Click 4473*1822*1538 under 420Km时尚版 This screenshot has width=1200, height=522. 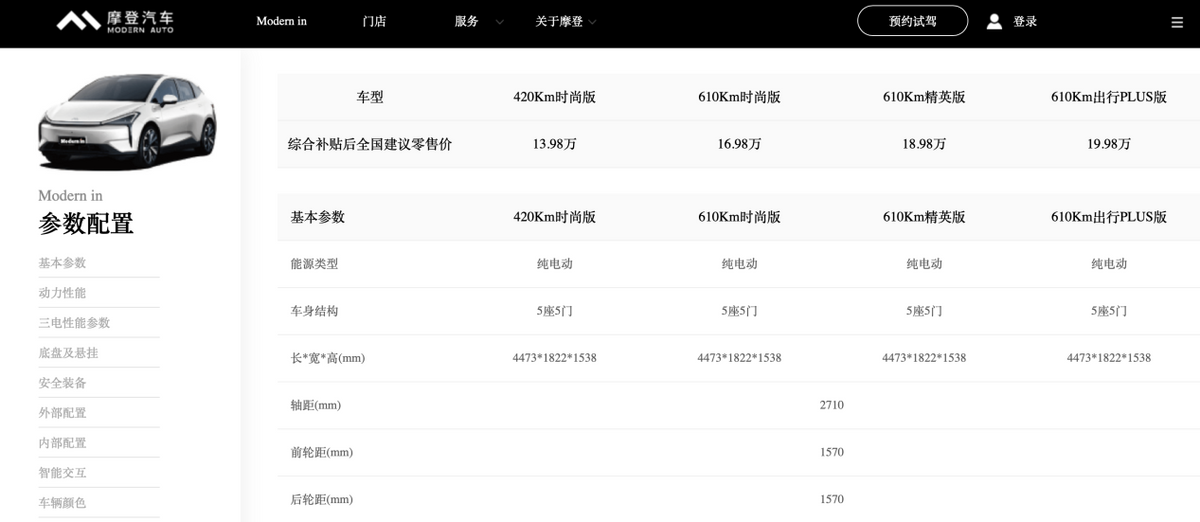tap(554, 358)
